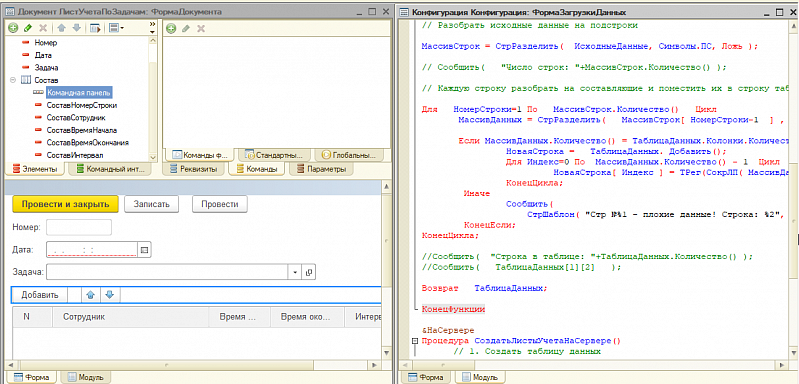The image size is (799, 384).
Task: Click the Провести и закрыть button
Action: coord(65,204)
